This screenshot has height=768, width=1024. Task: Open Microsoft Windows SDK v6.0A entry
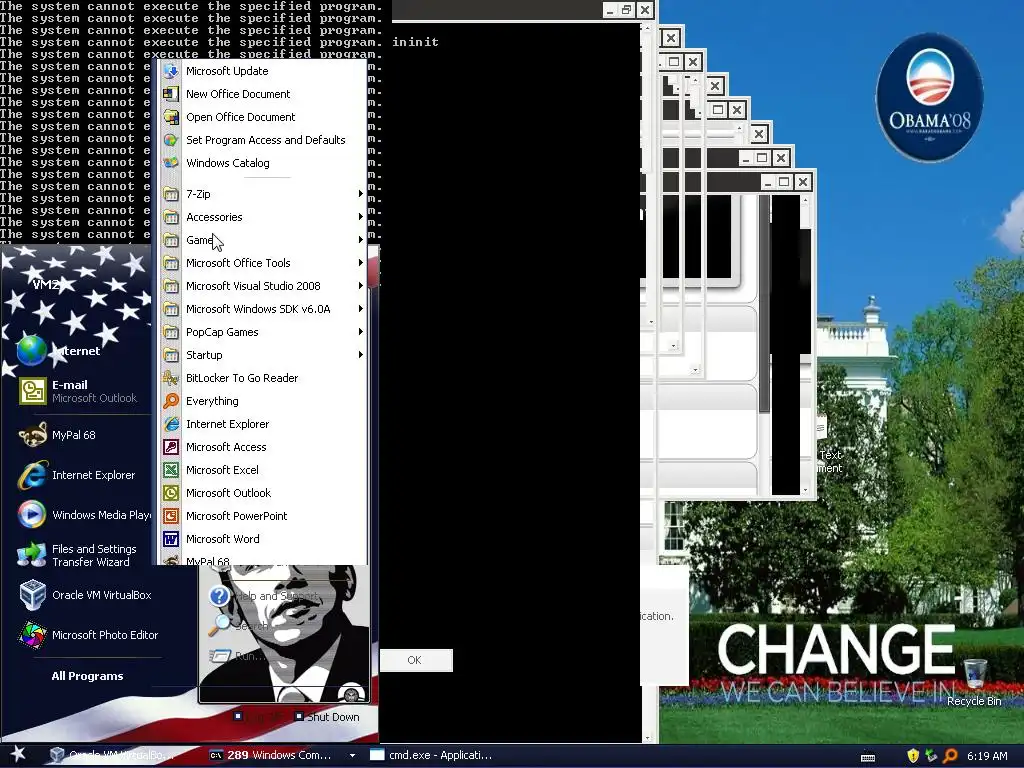point(264,309)
